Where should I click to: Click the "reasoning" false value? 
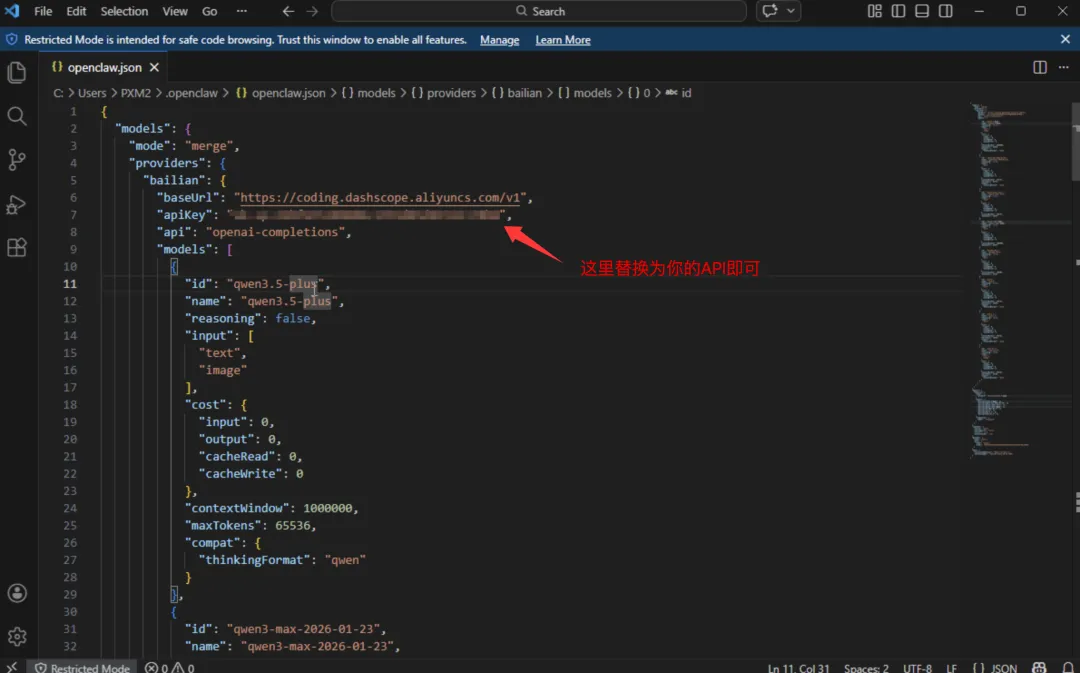click(292, 318)
